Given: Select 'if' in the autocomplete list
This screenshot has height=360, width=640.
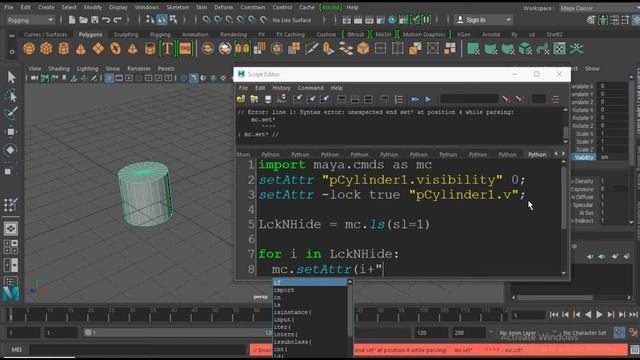Looking at the screenshot, I should [310, 282].
